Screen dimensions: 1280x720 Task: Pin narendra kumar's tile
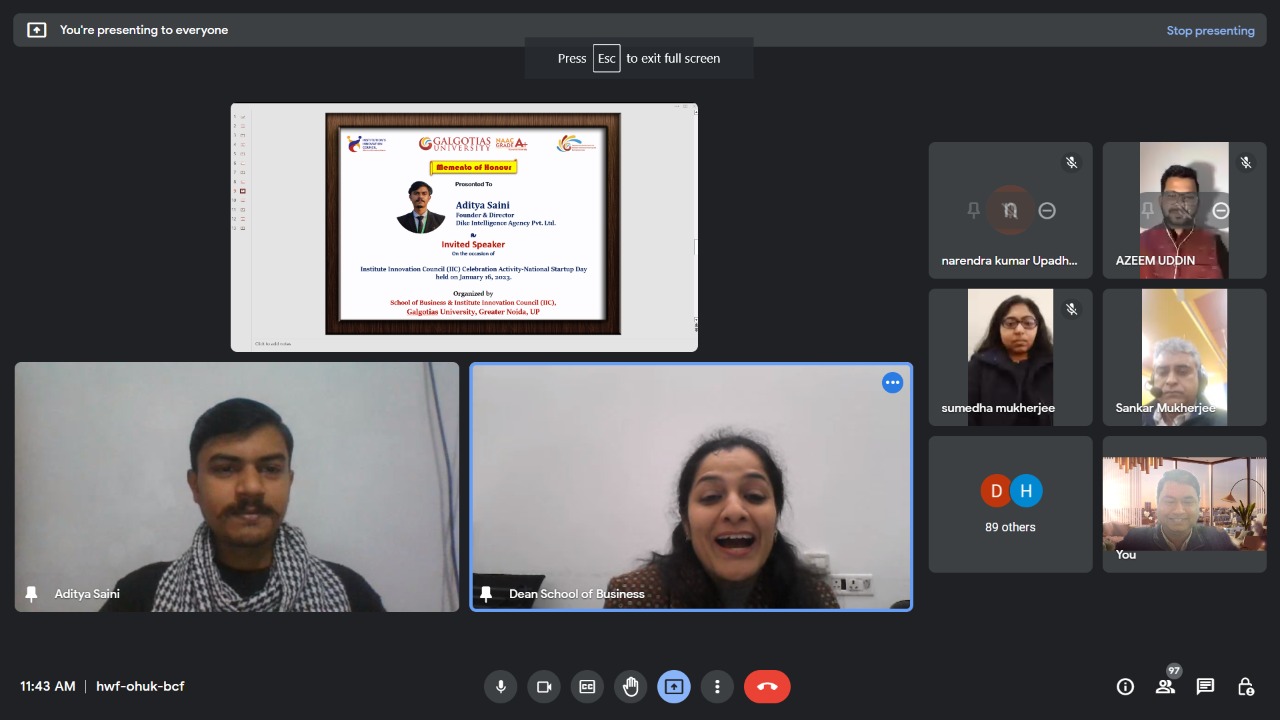[973, 210]
